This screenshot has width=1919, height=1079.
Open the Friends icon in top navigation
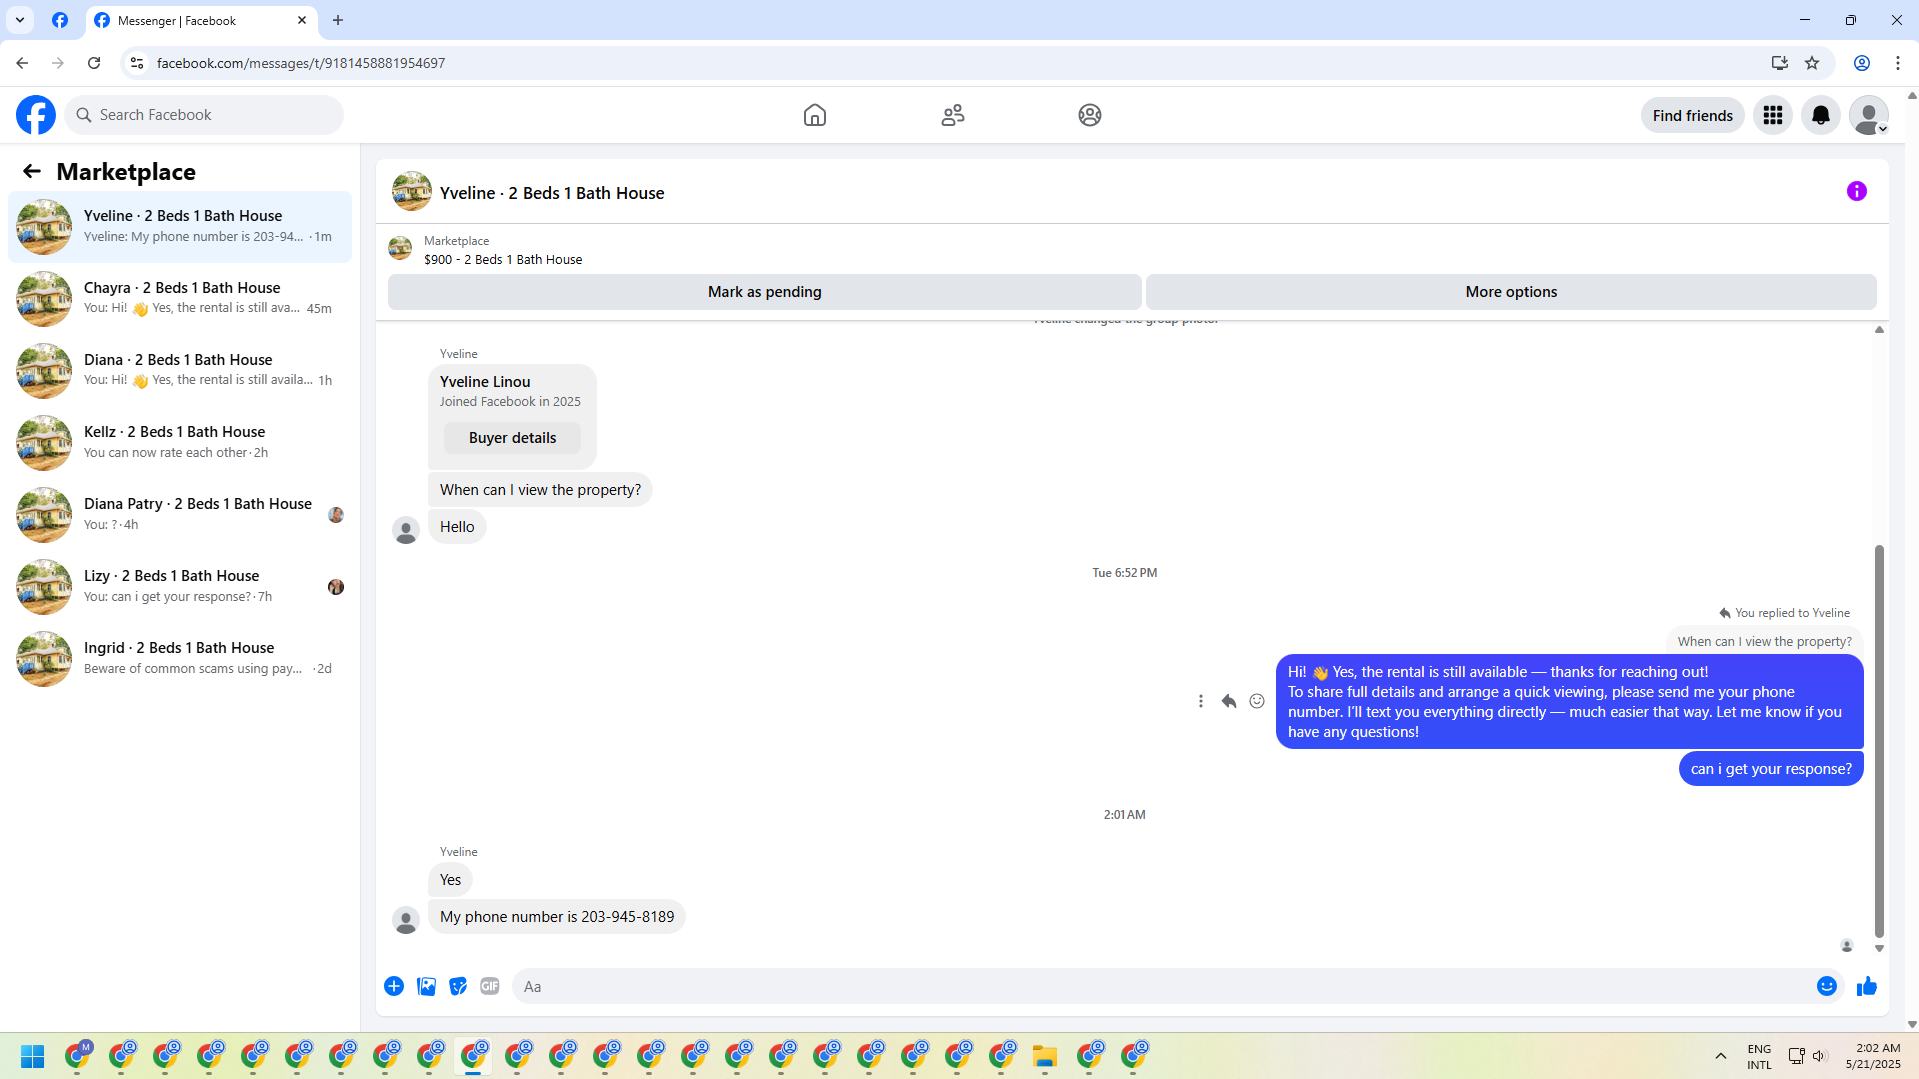(x=953, y=115)
